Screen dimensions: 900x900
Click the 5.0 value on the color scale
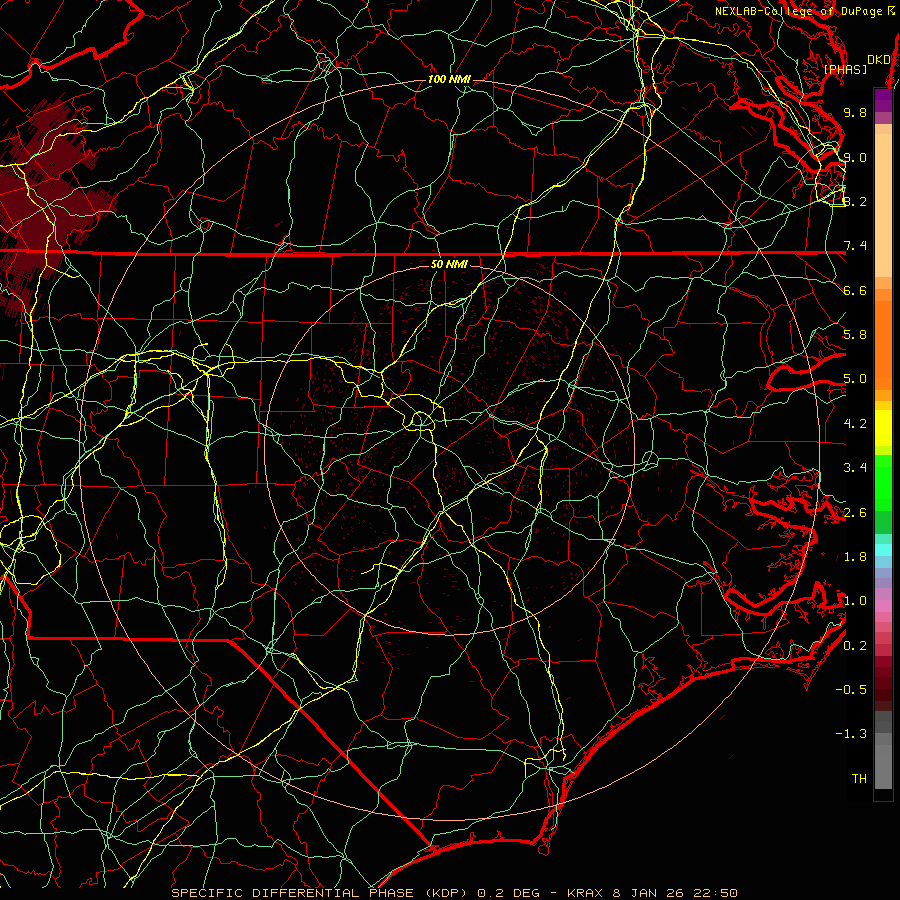[x=855, y=379]
